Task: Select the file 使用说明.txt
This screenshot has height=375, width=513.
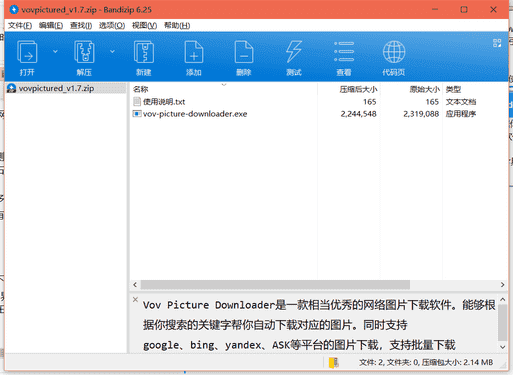Action: 164,102
